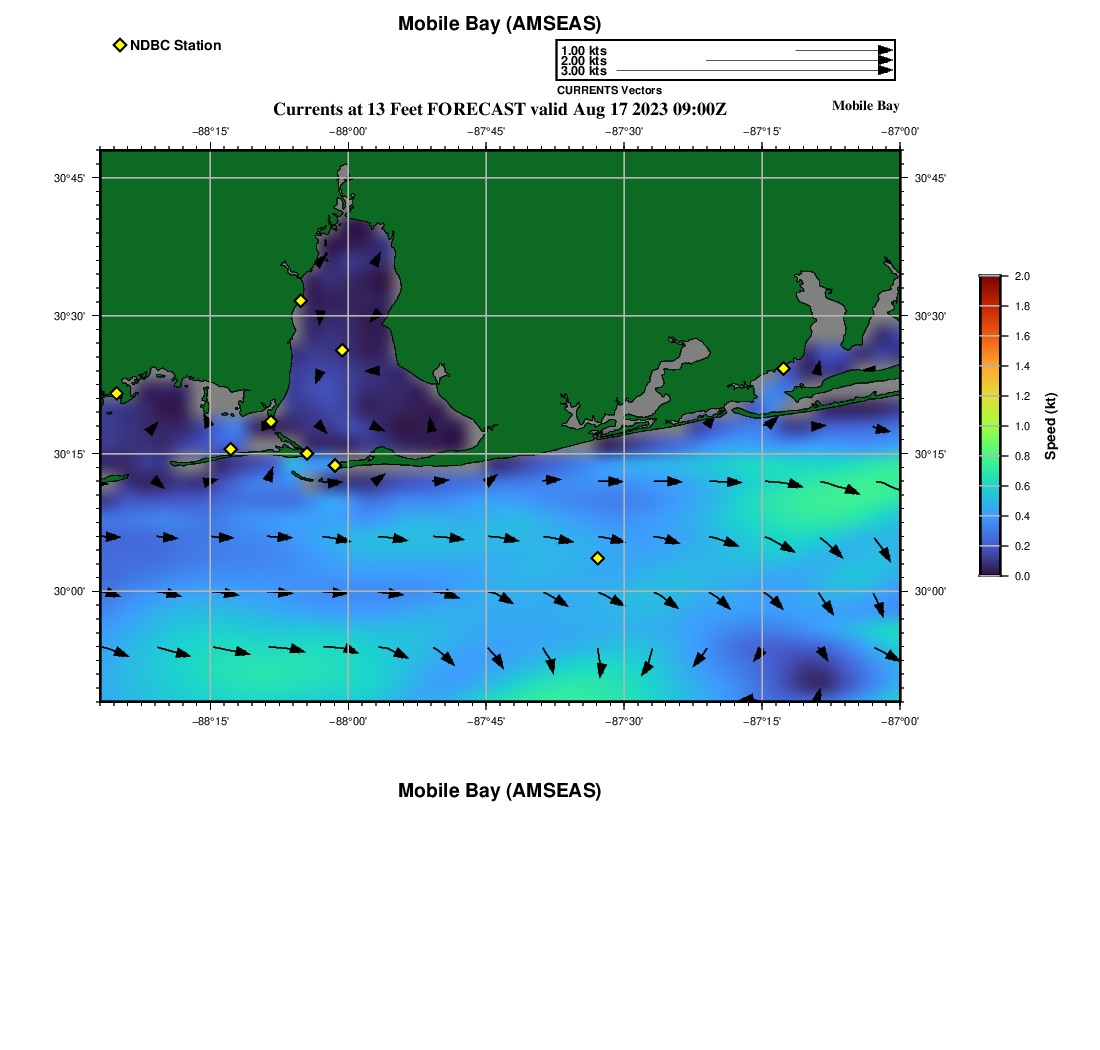Screen dimensions: 1100x1050
Task: Select the station diamond at Dauphin Island's eastern tip
Action: (307, 453)
